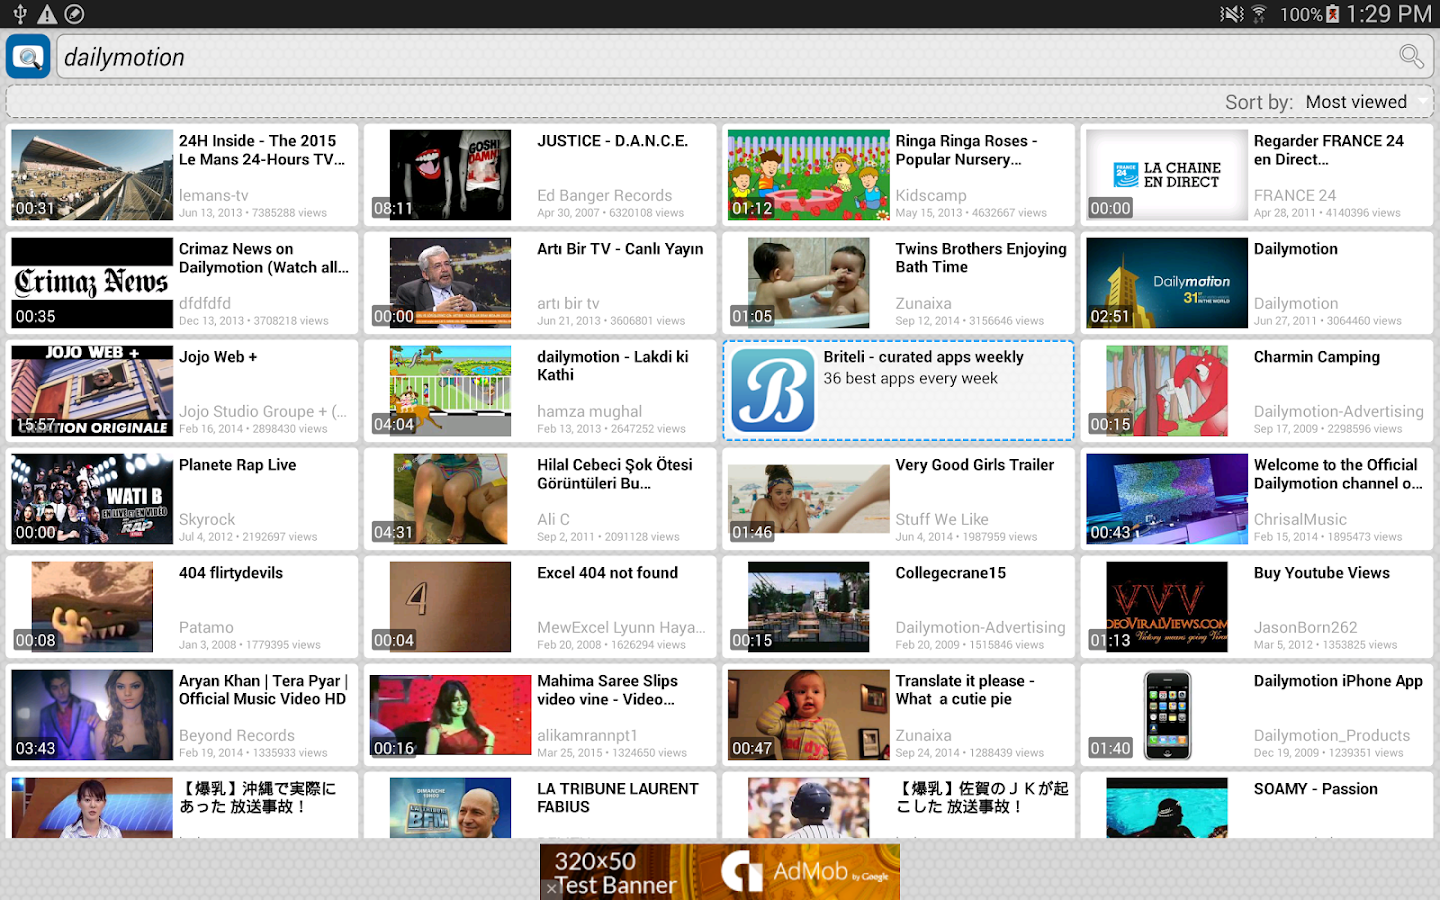
Task: Open the Dailymotion iPhone App thumbnail
Action: (x=1167, y=715)
